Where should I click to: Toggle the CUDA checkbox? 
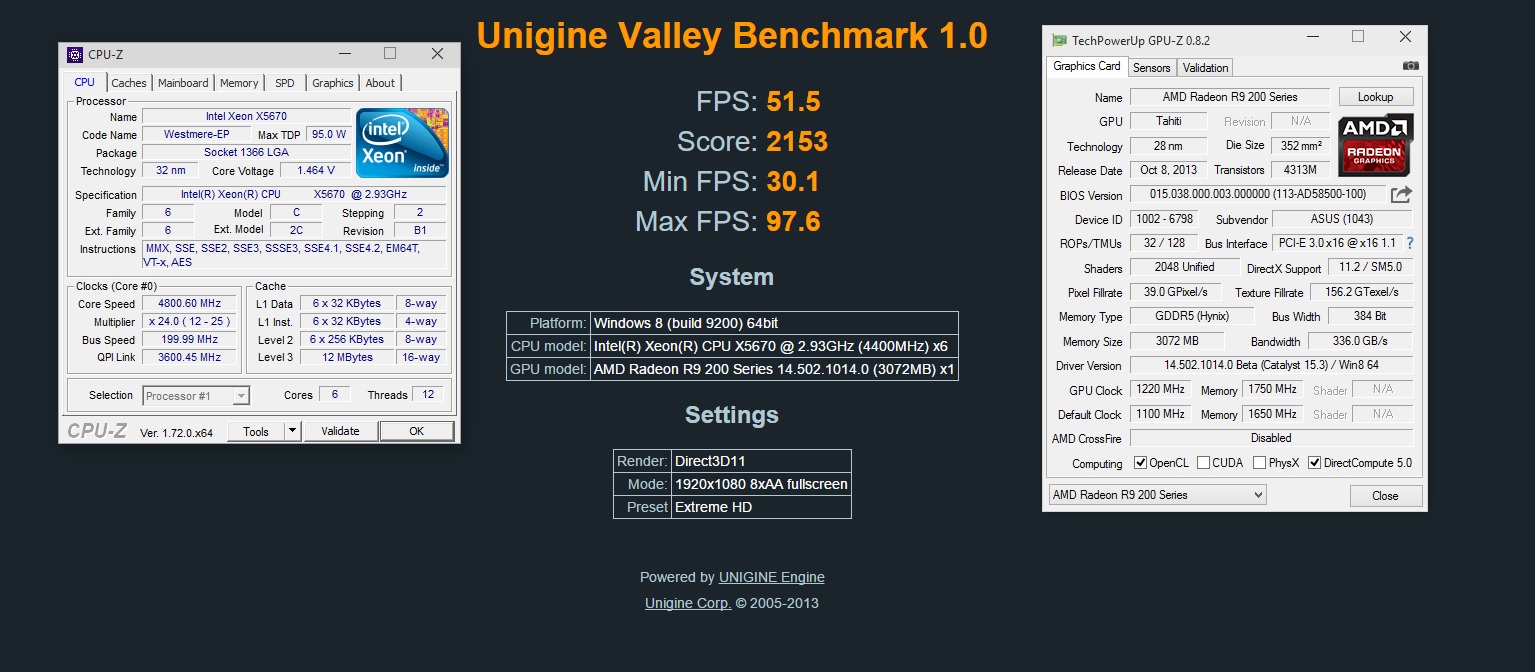[1204, 463]
